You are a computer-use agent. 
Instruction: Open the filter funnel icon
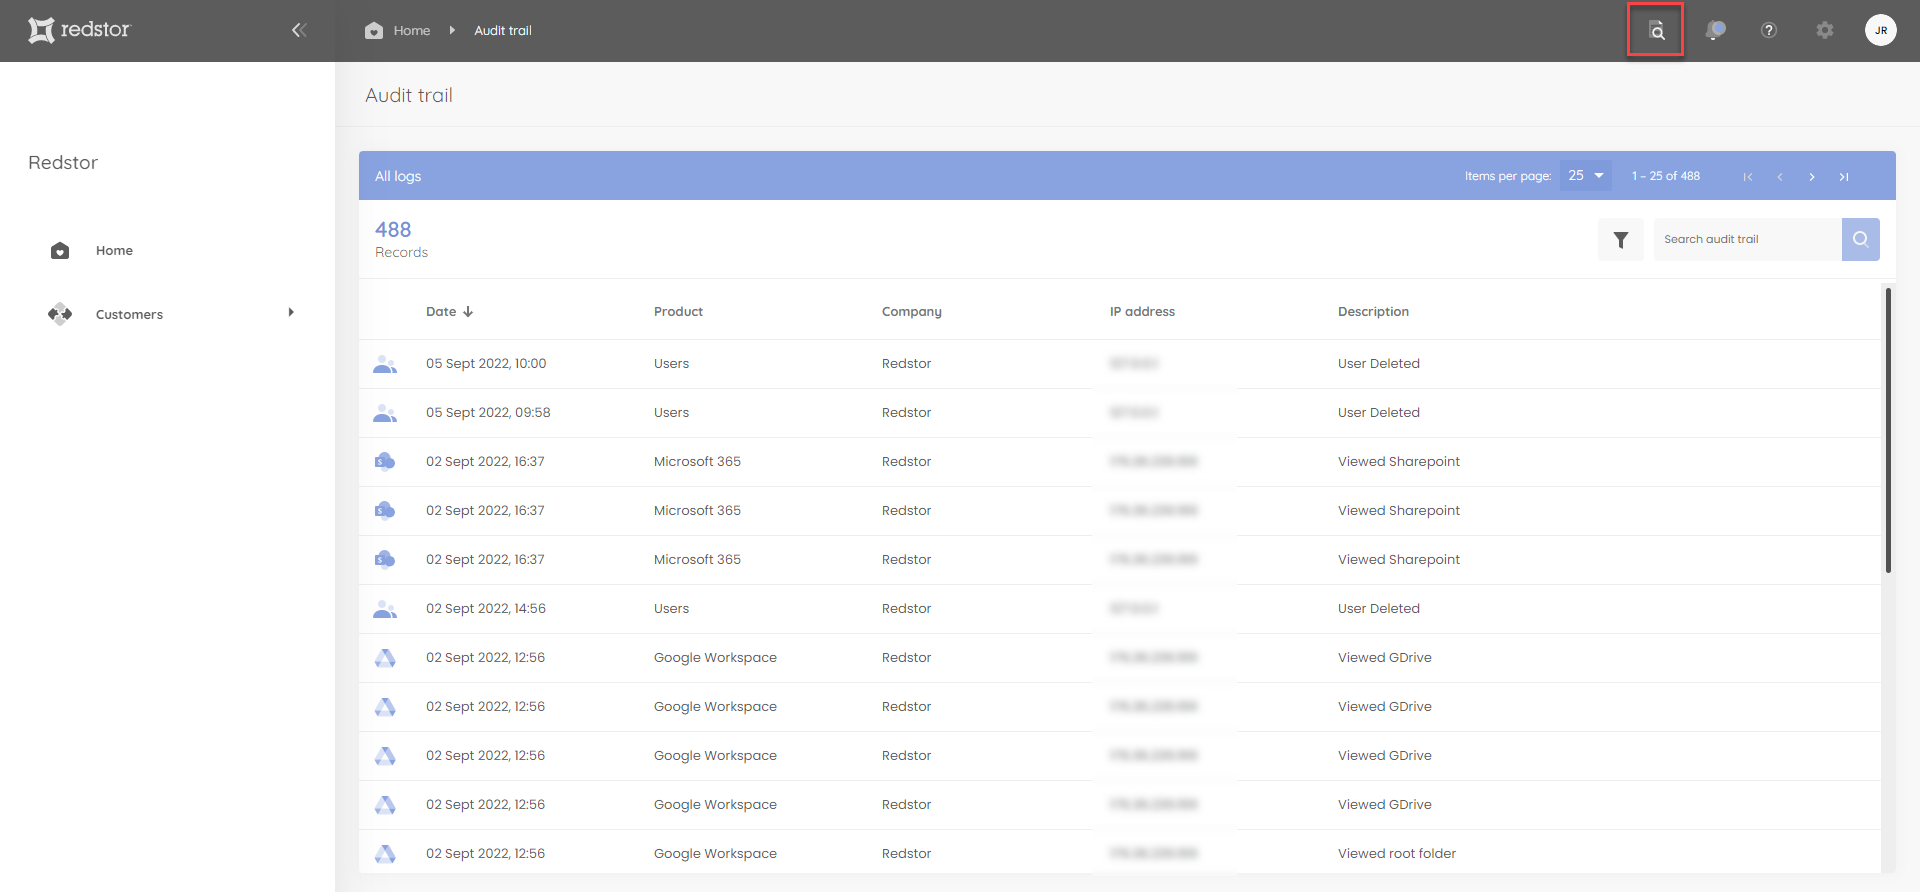[1621, 239]
